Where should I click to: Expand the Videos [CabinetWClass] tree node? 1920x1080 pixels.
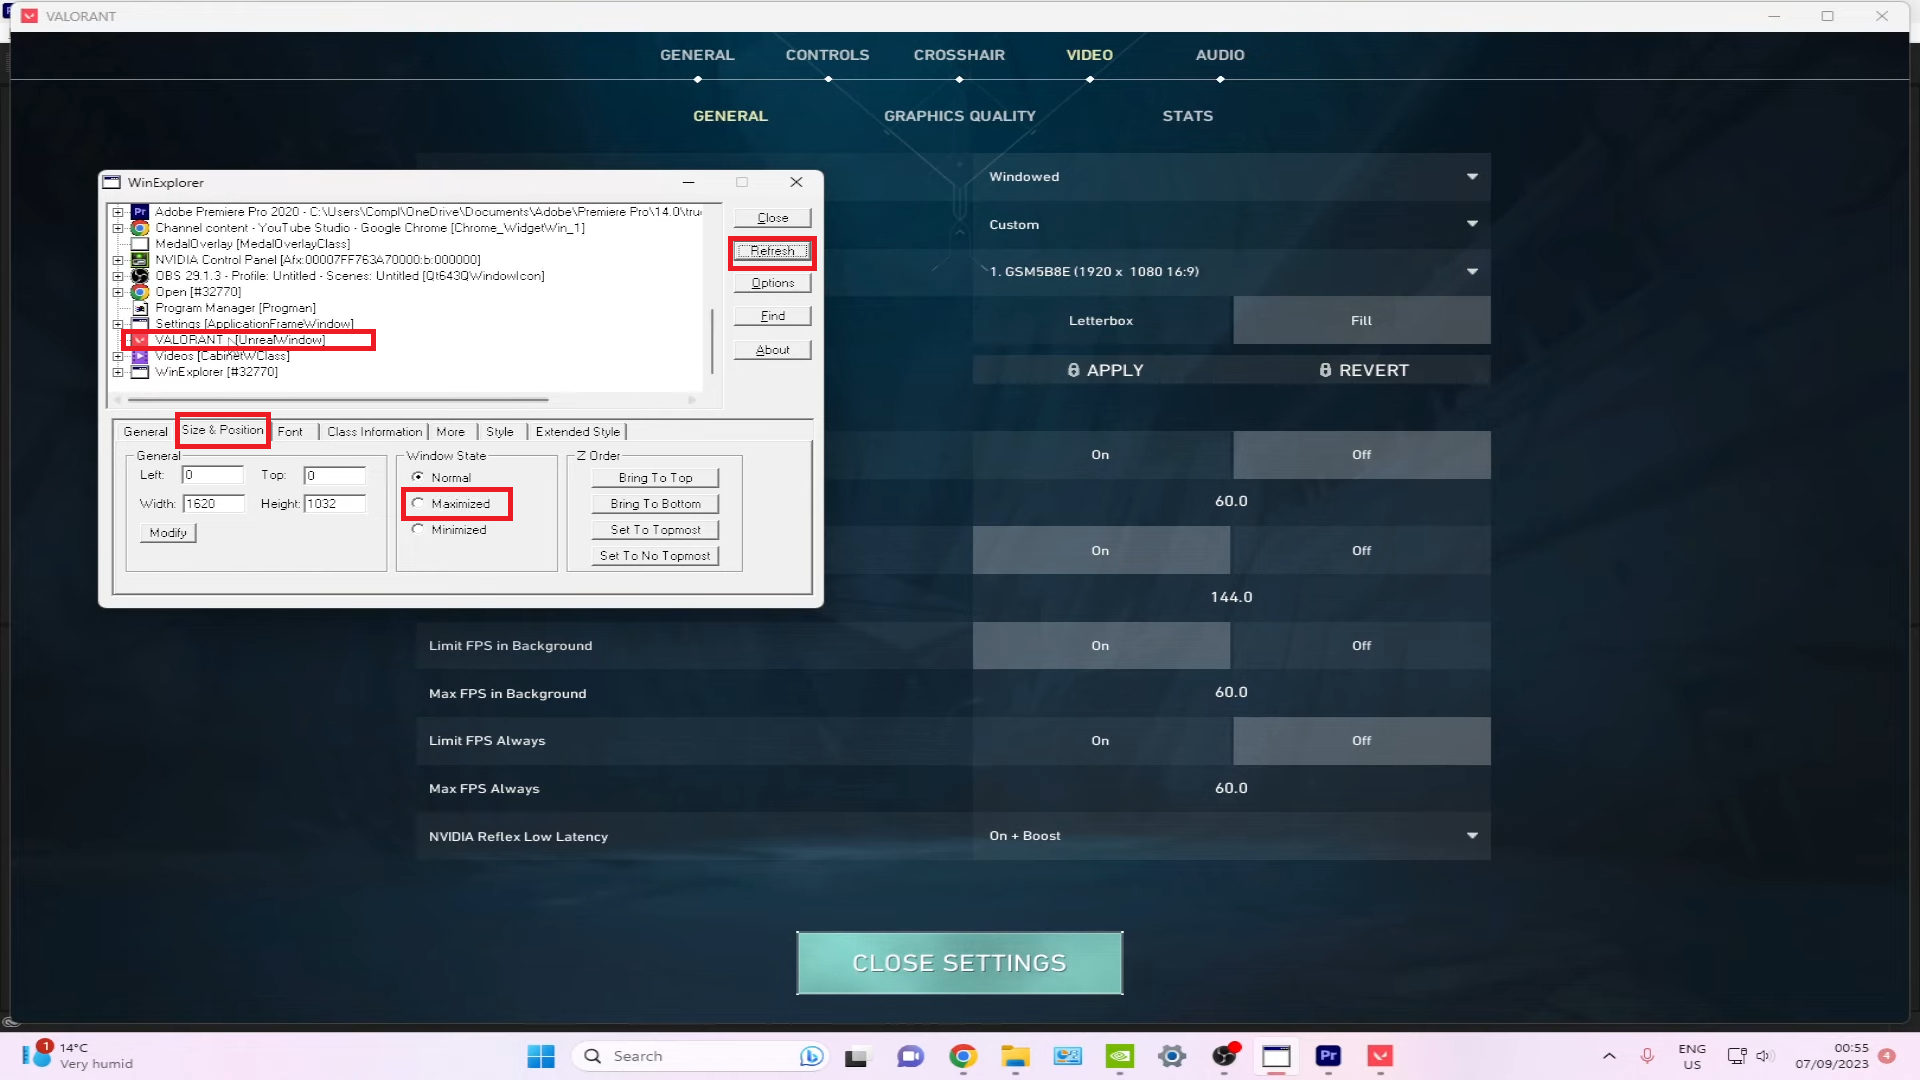click(118, 356)
